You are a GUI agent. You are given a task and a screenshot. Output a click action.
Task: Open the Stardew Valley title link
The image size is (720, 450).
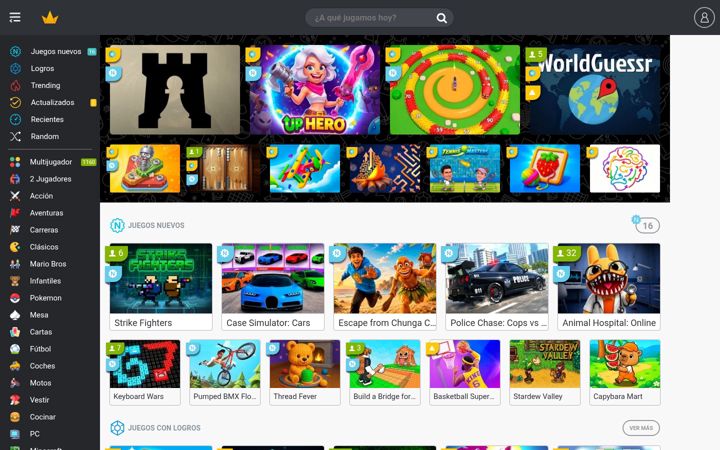point(538,396)
